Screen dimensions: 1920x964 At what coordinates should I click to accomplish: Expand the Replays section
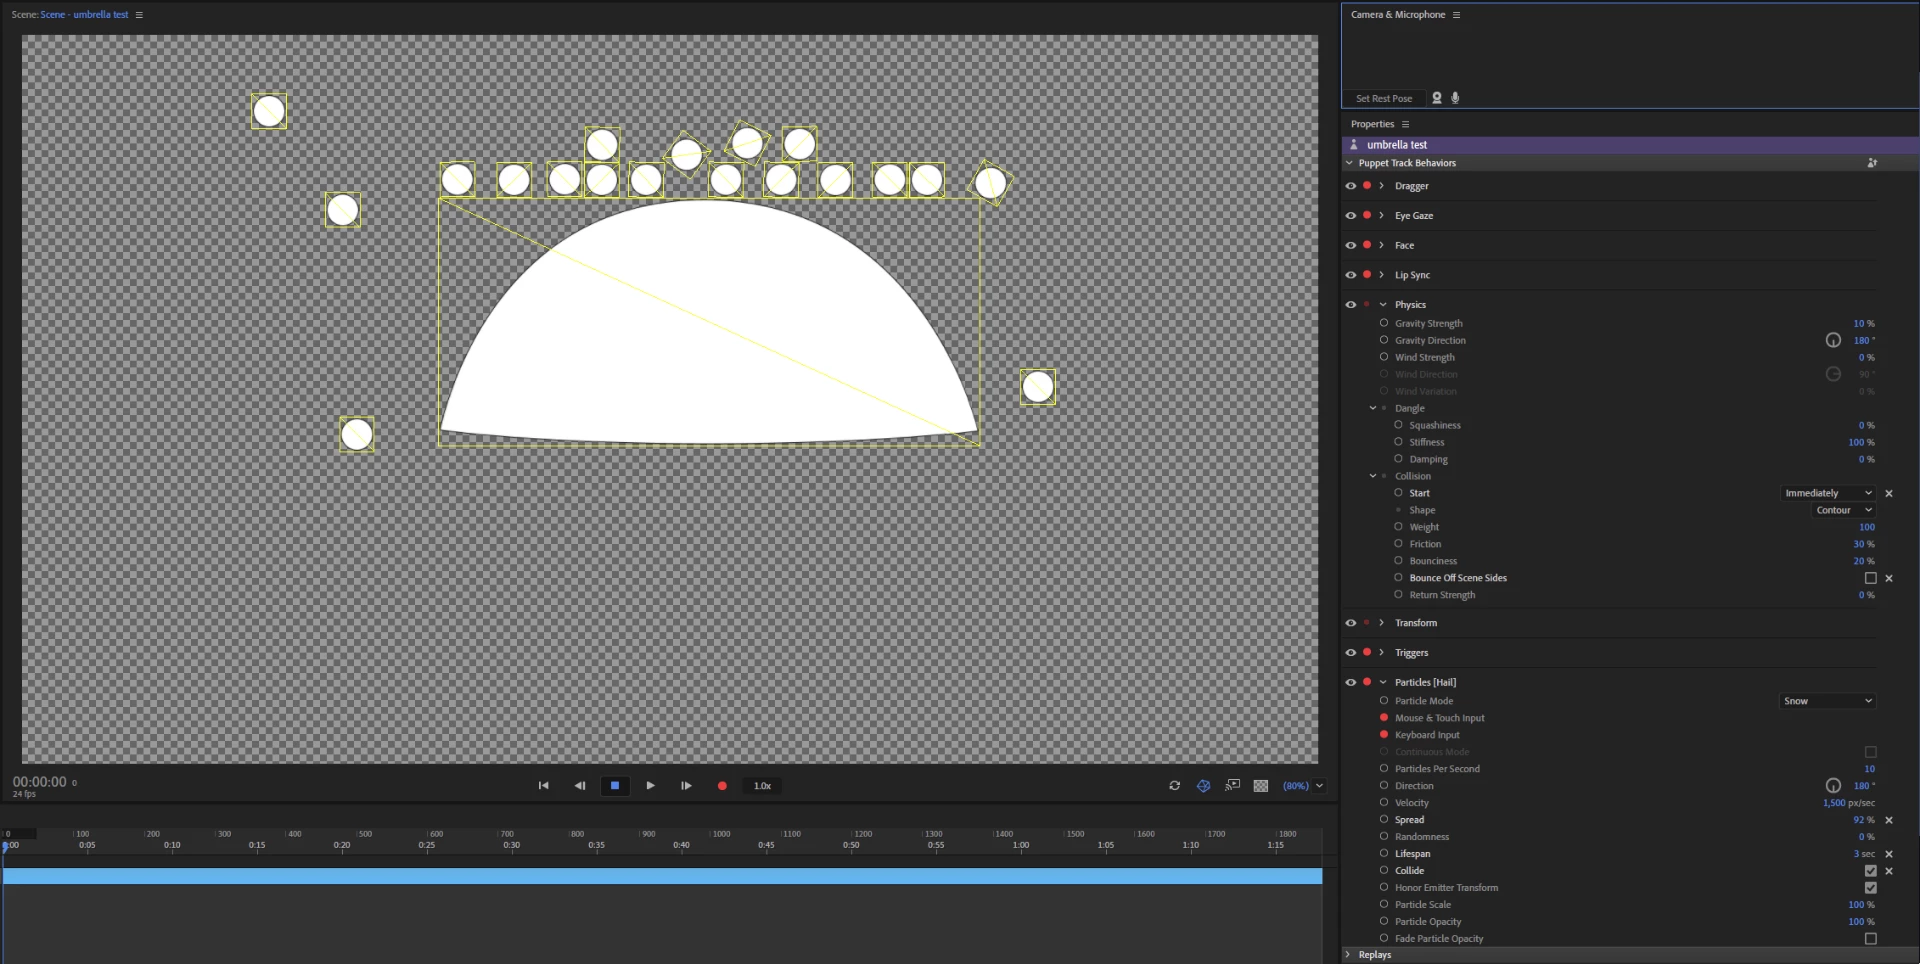click(x=1348, y=955)
